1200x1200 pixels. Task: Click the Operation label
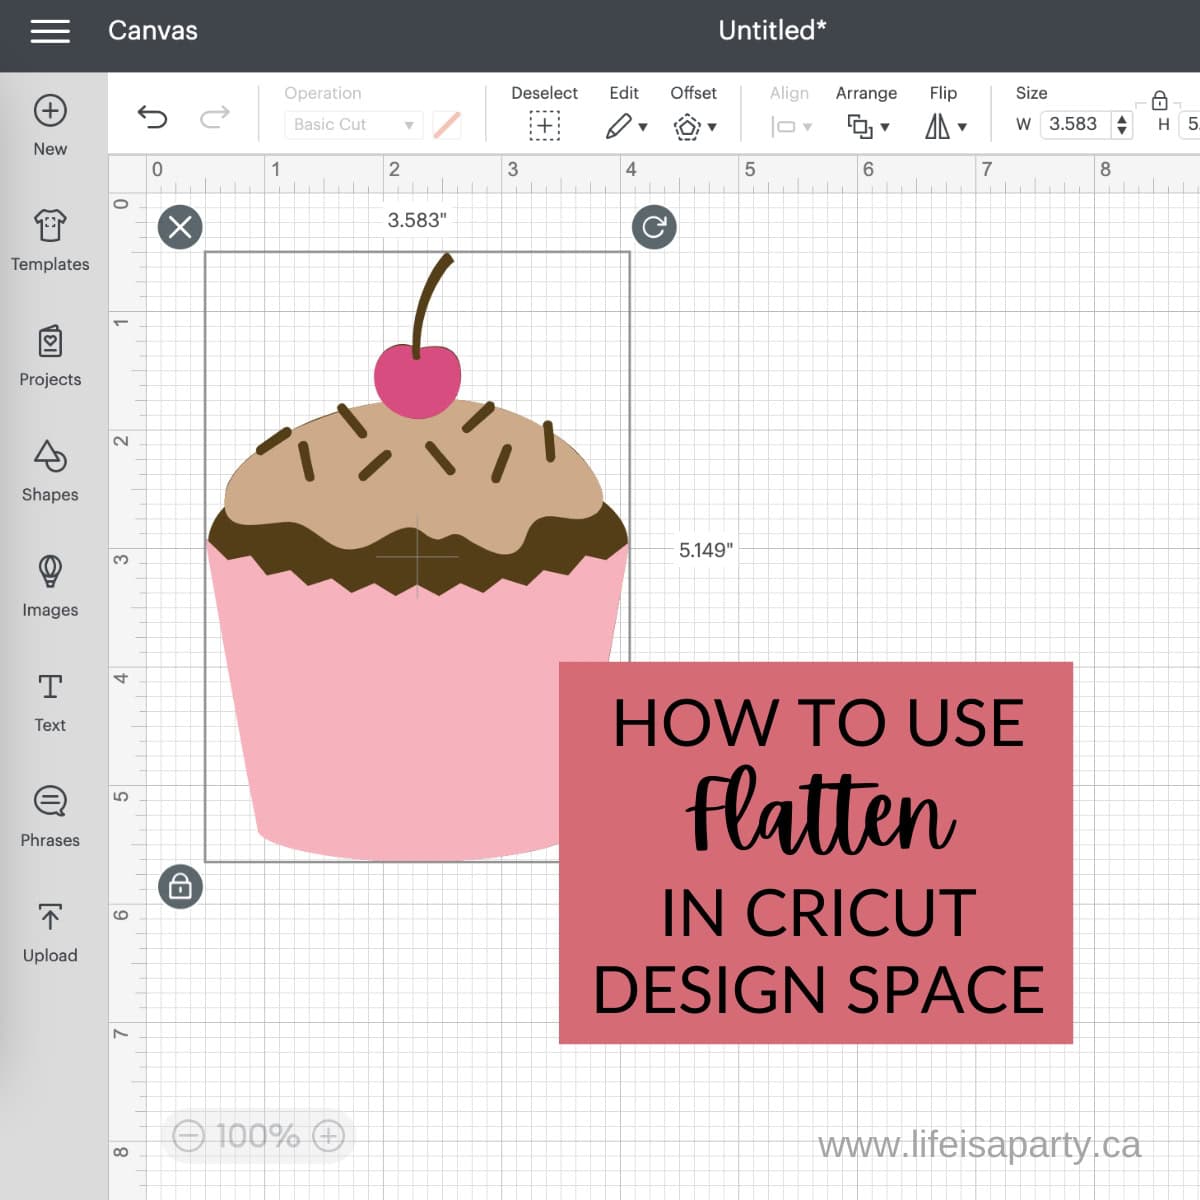pyautogui.click(x=323, y=93)
